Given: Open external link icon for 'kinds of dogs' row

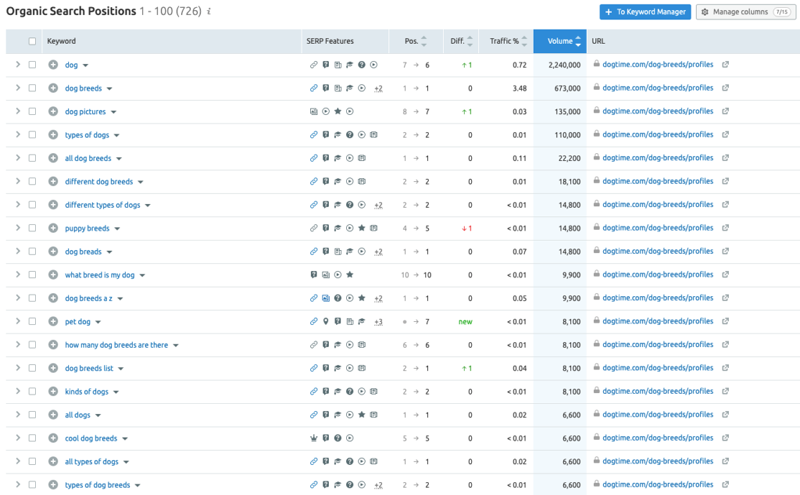Looking at the screenshot, I should click(x=725, y=391).
